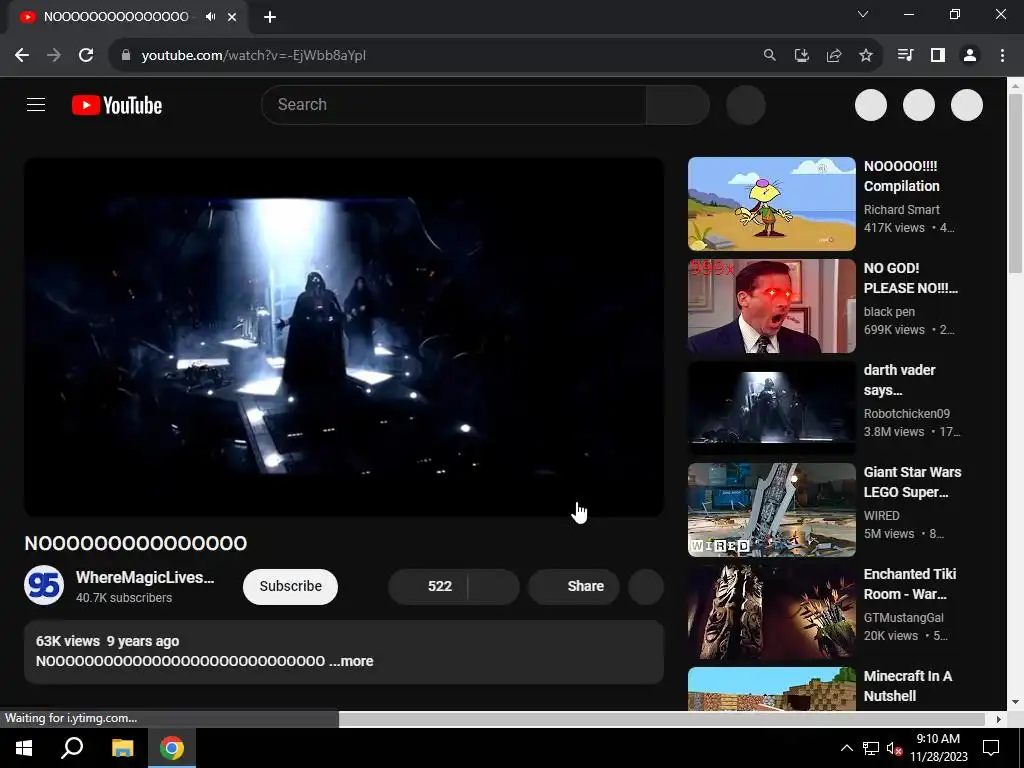Image resolution: width=1024 pixels, height=768 pixels.
Task: Click the Chrome taskbar icon
Action: click(x=172, y=748)
